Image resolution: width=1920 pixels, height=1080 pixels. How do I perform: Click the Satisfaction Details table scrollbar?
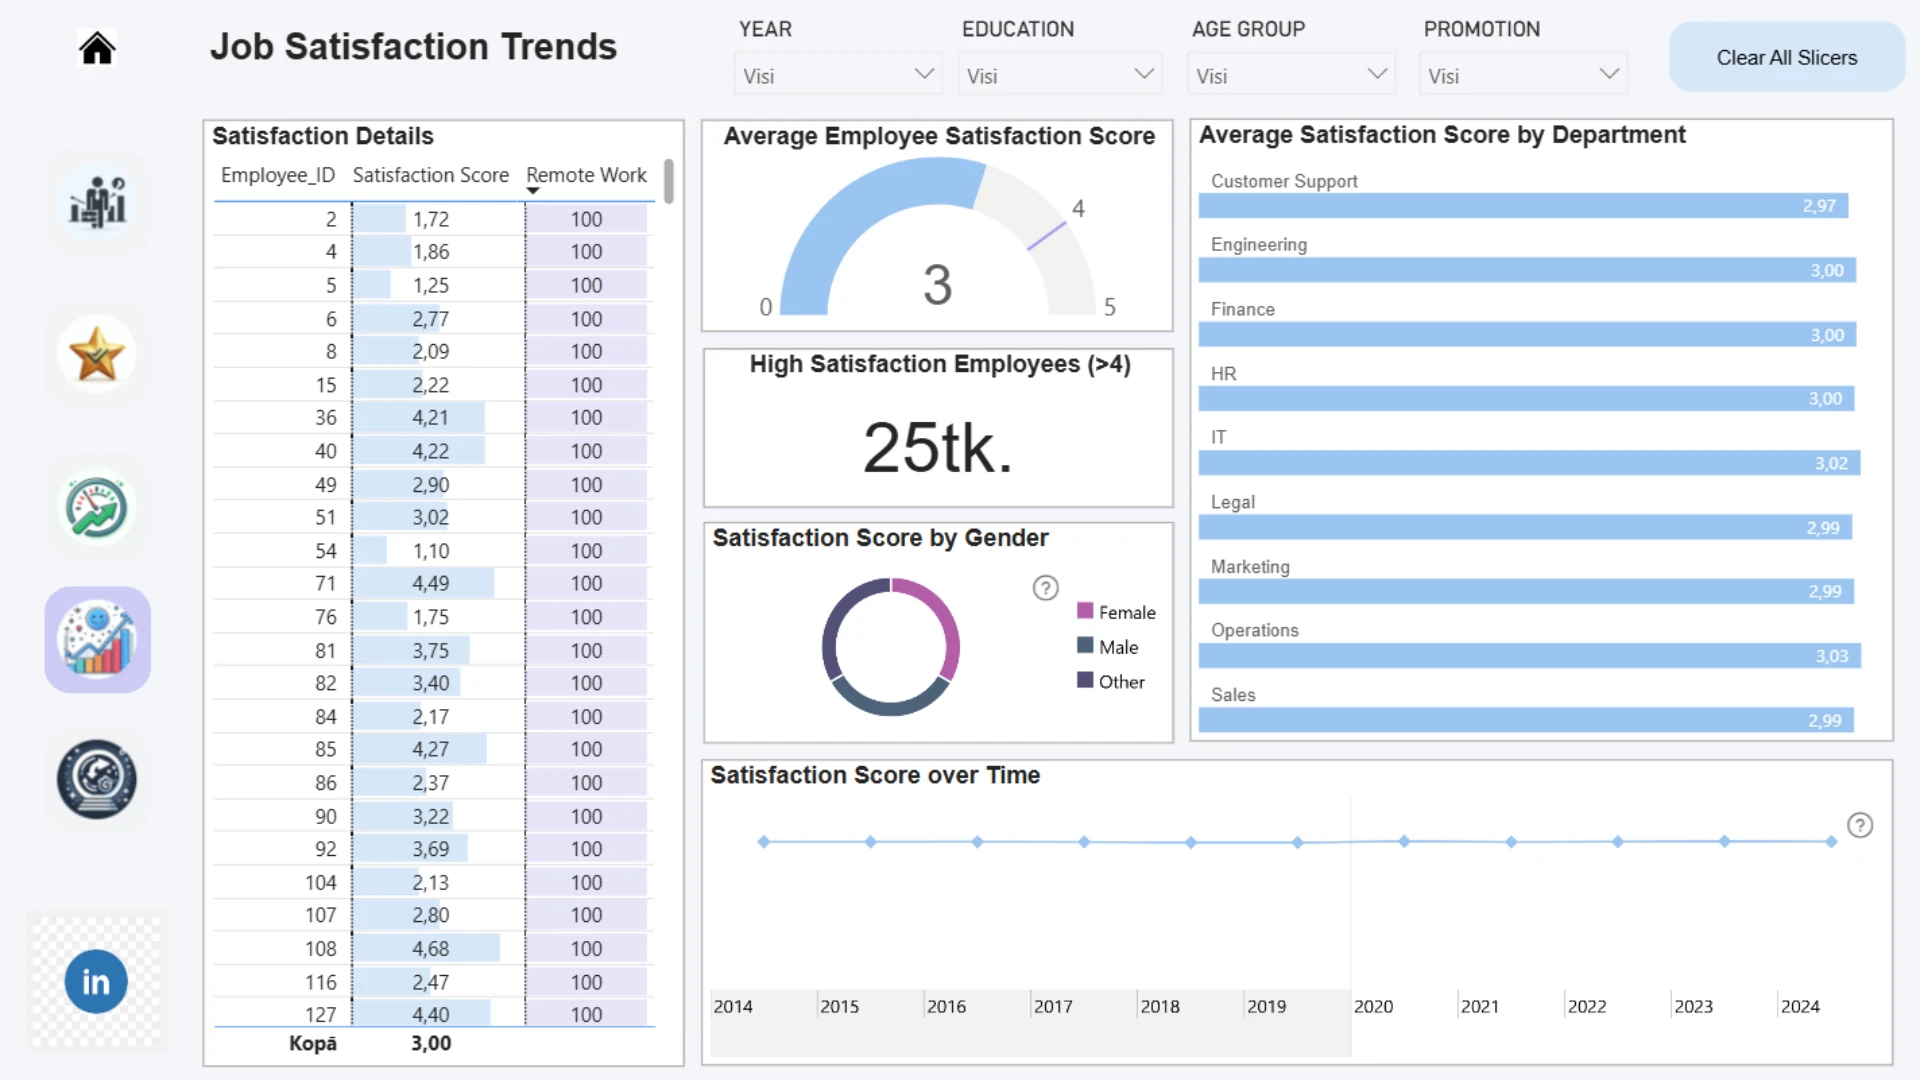pos(668,181)
